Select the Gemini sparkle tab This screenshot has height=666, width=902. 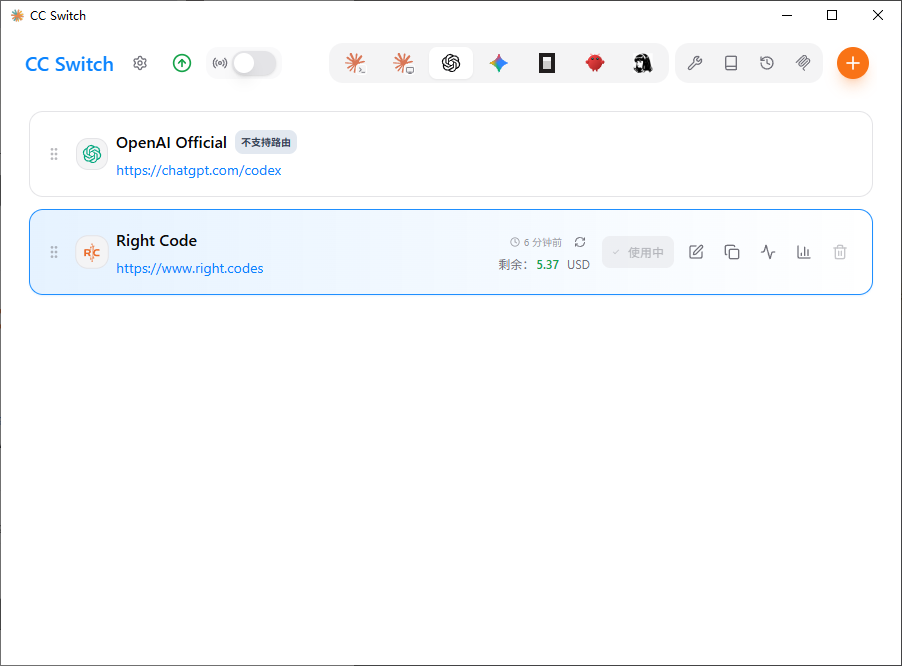pos(499,63)
